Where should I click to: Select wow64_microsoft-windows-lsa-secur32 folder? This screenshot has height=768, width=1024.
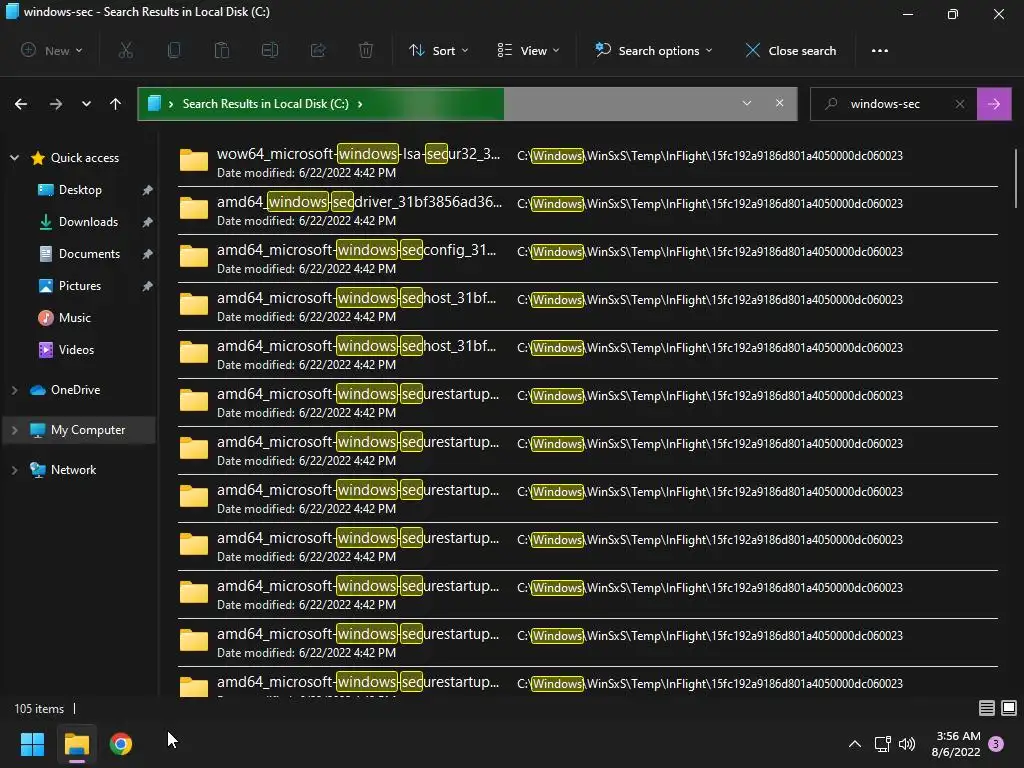click(x=587, y=162)
